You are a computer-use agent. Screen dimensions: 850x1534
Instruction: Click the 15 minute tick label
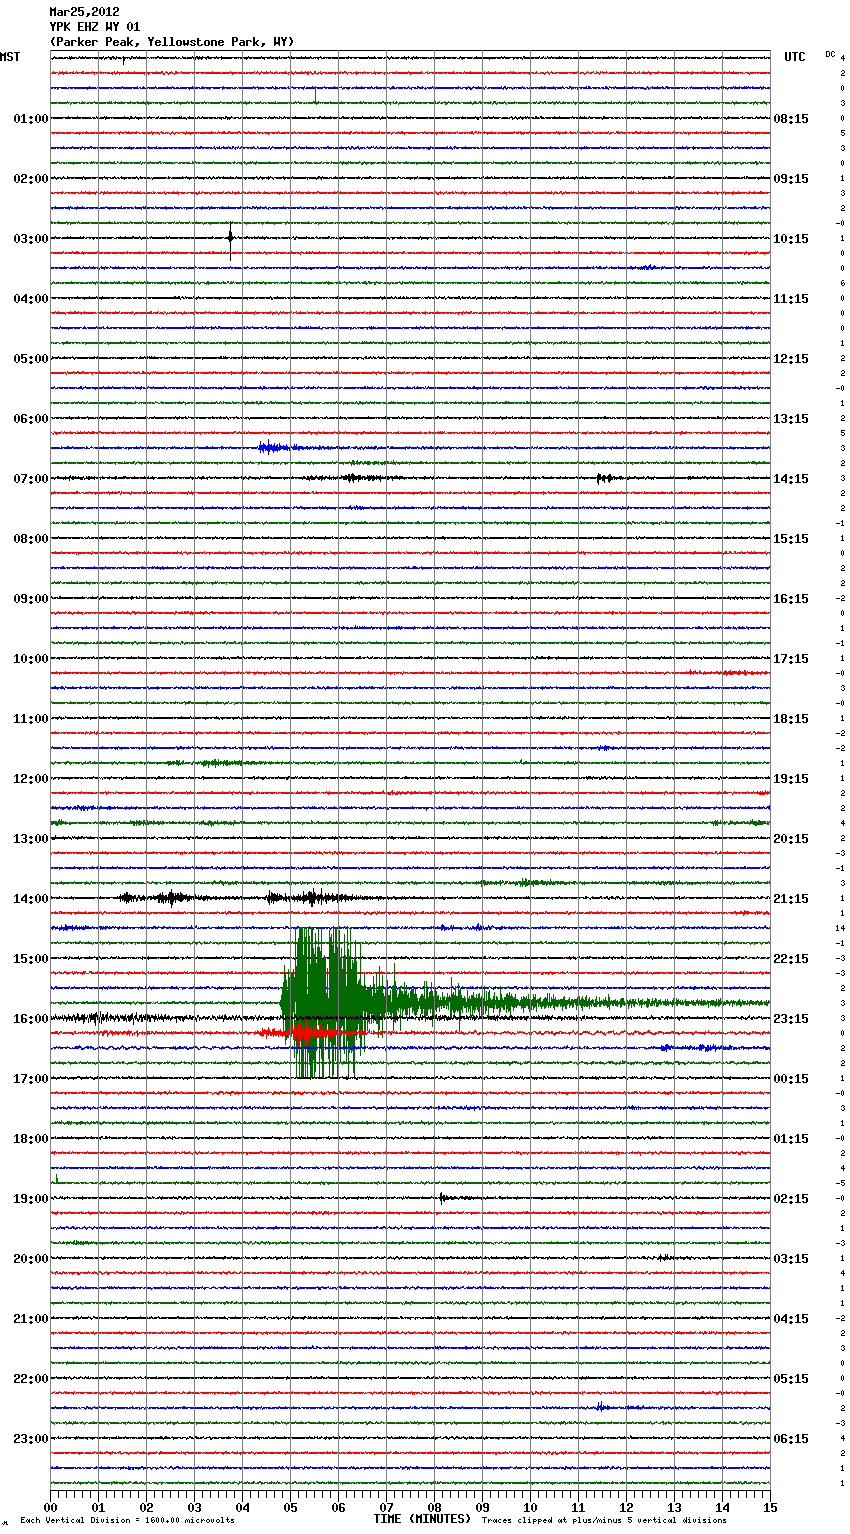[x=770, y=1507]
